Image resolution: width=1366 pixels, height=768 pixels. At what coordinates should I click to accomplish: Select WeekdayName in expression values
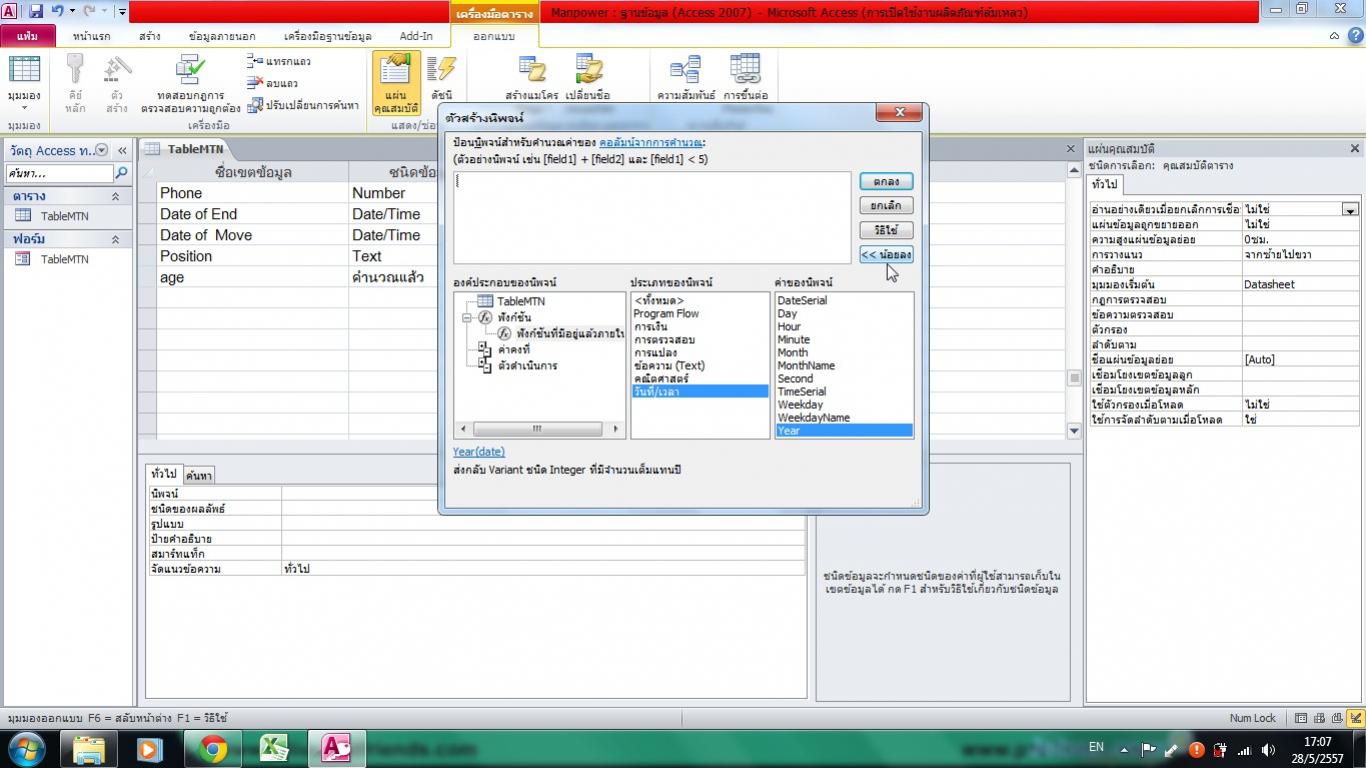click(x=814, y=418)
